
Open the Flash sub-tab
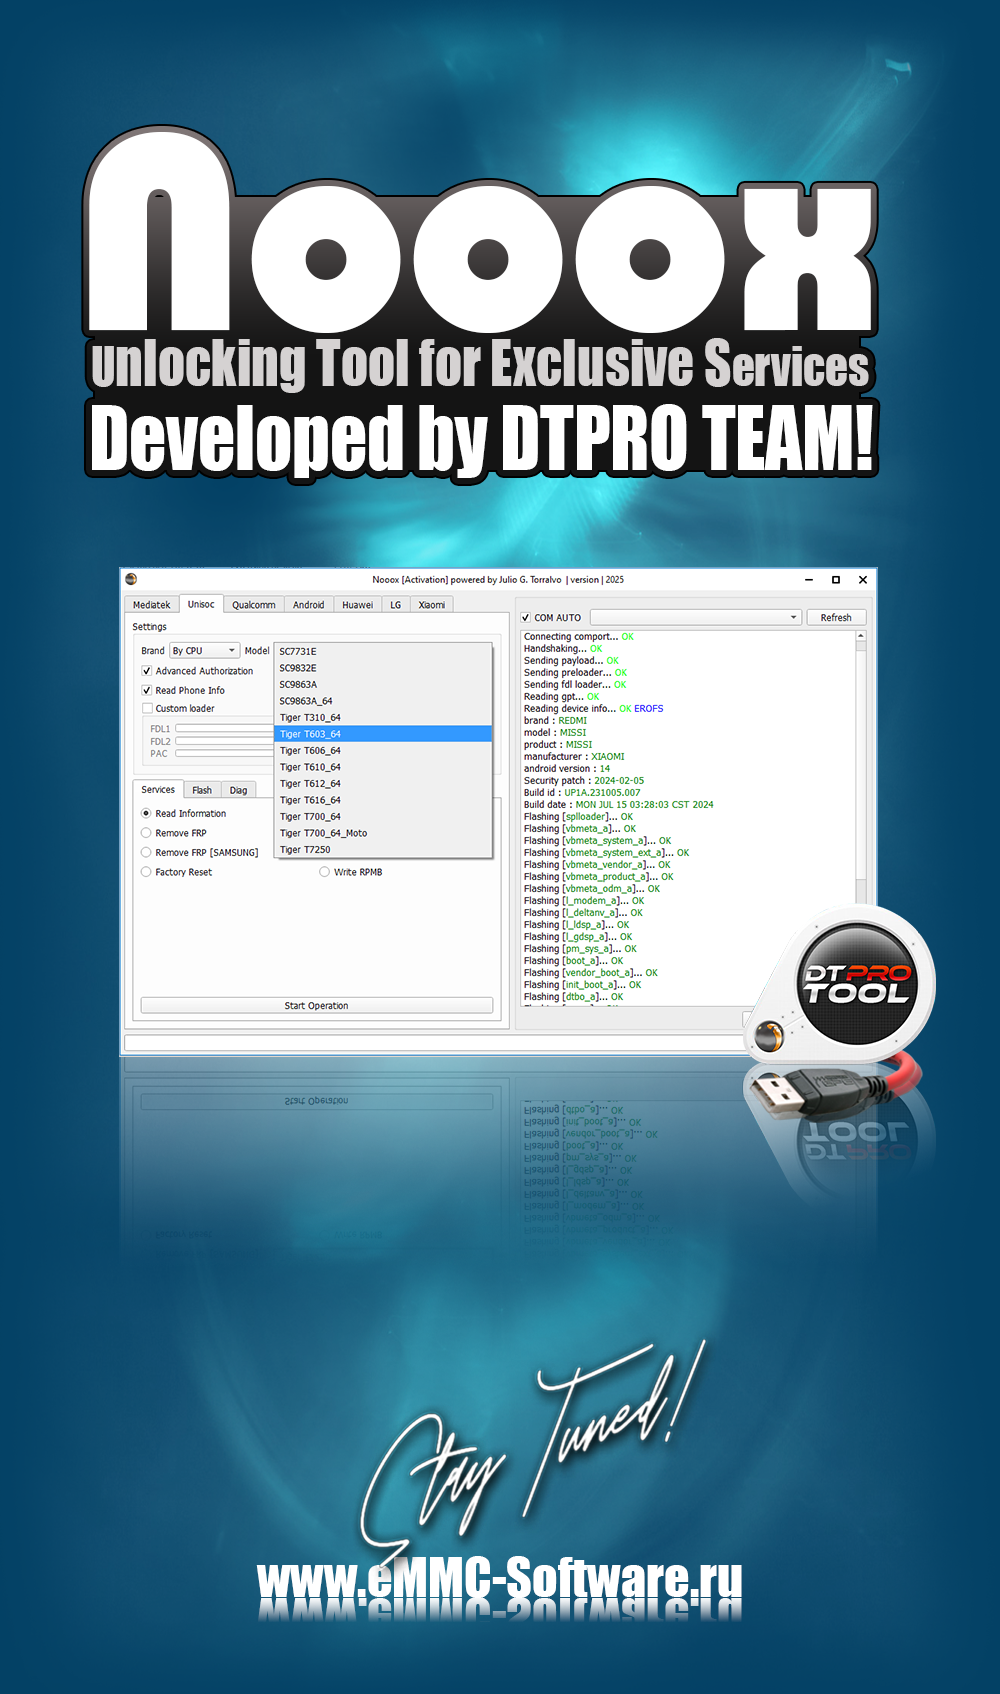pos(202,790)
